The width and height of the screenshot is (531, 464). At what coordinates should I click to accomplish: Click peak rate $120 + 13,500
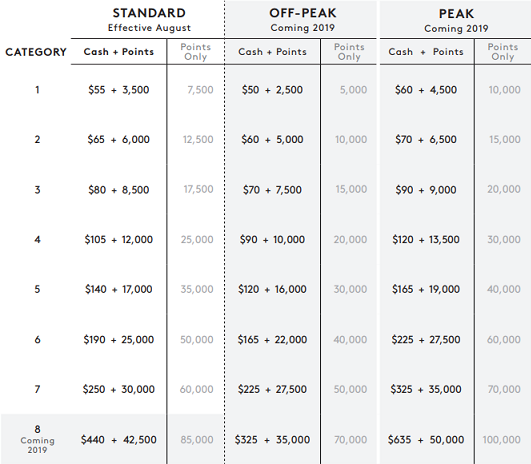click(x=426, y=239)
